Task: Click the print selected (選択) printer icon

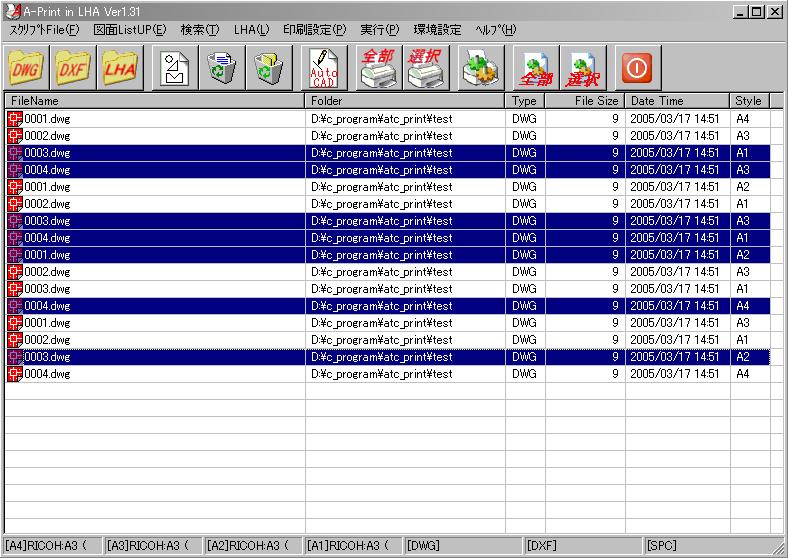Action: pyautogui.click(x=426, y=68)
